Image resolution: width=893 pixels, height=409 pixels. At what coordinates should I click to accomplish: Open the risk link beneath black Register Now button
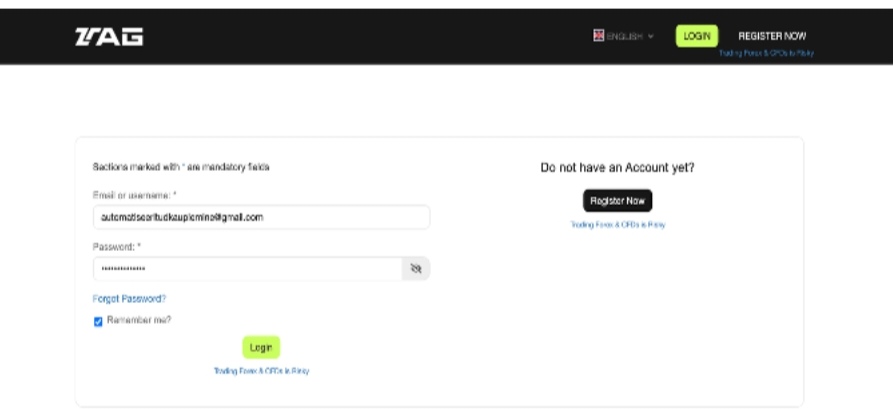tap(618, 224)
